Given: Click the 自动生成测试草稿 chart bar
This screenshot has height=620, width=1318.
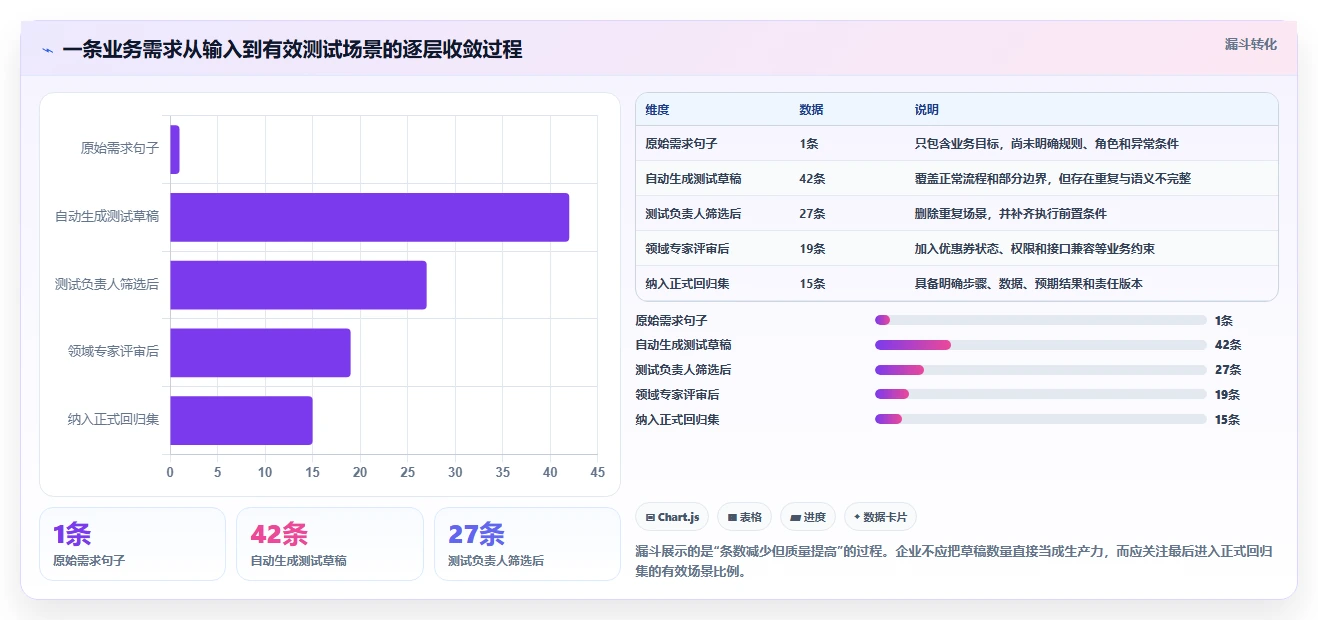Looking at the screenshot, I should pos(369,217).
